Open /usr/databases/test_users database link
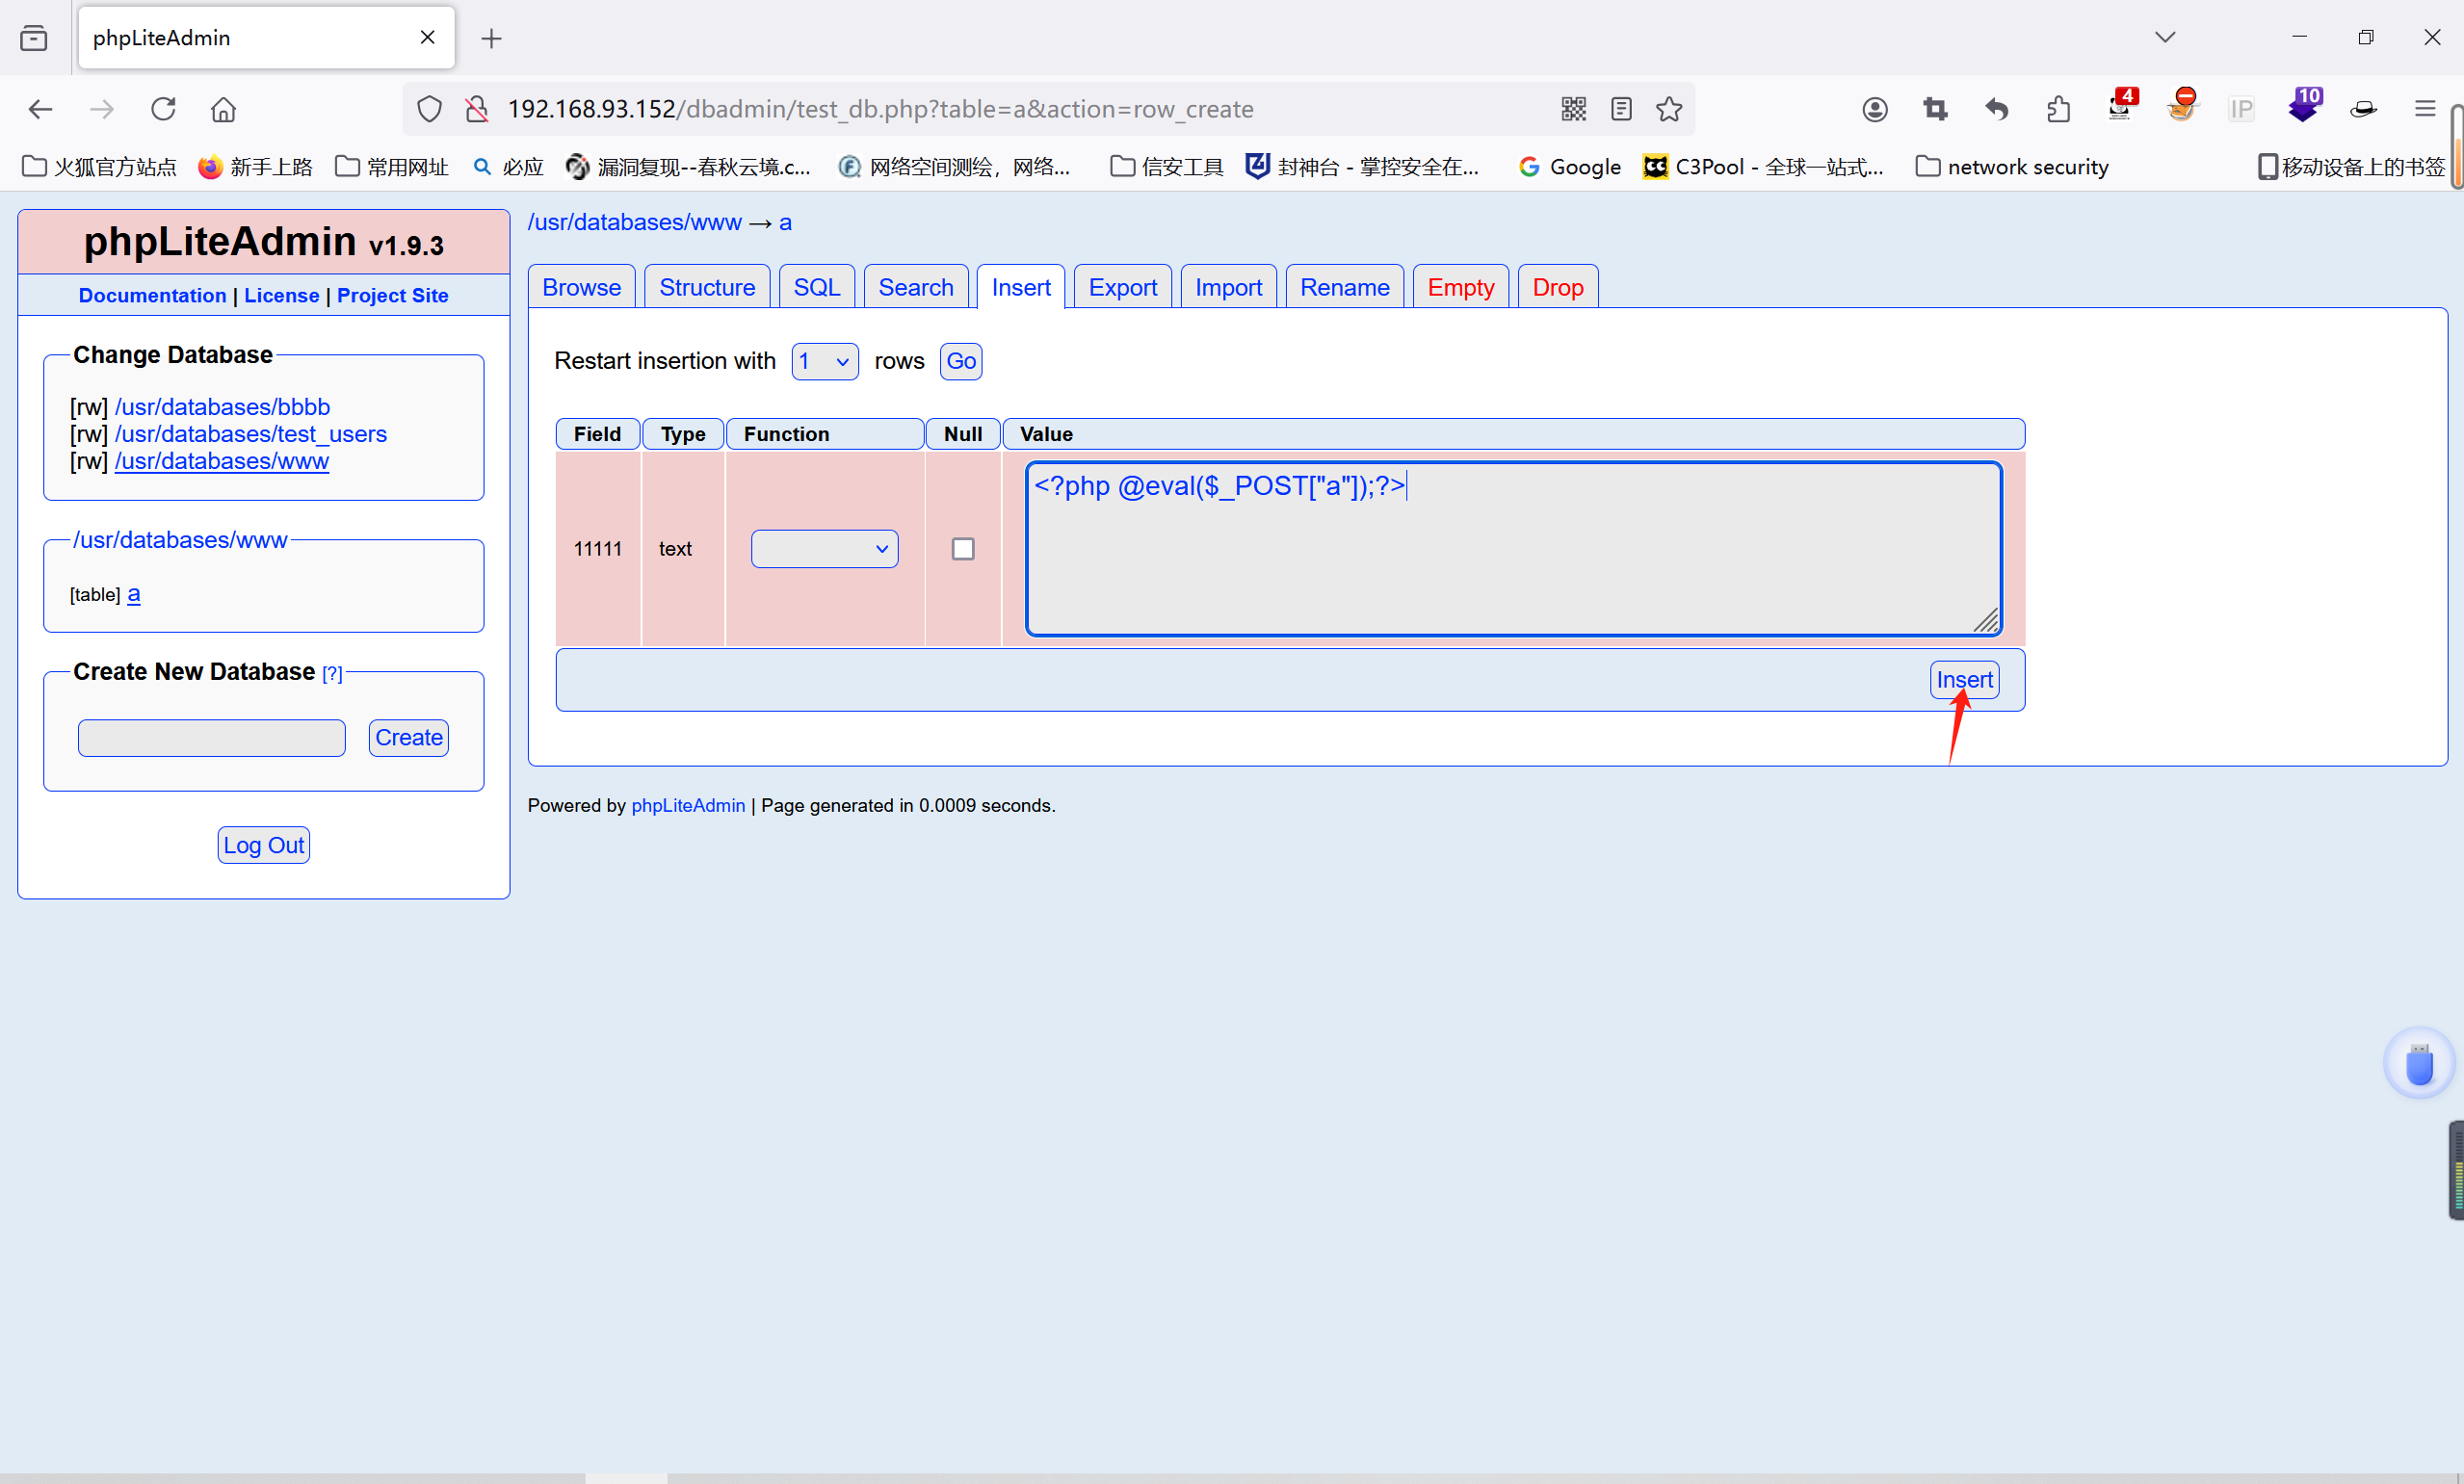Screen dimensions: 2464x1484 [250, 434]
